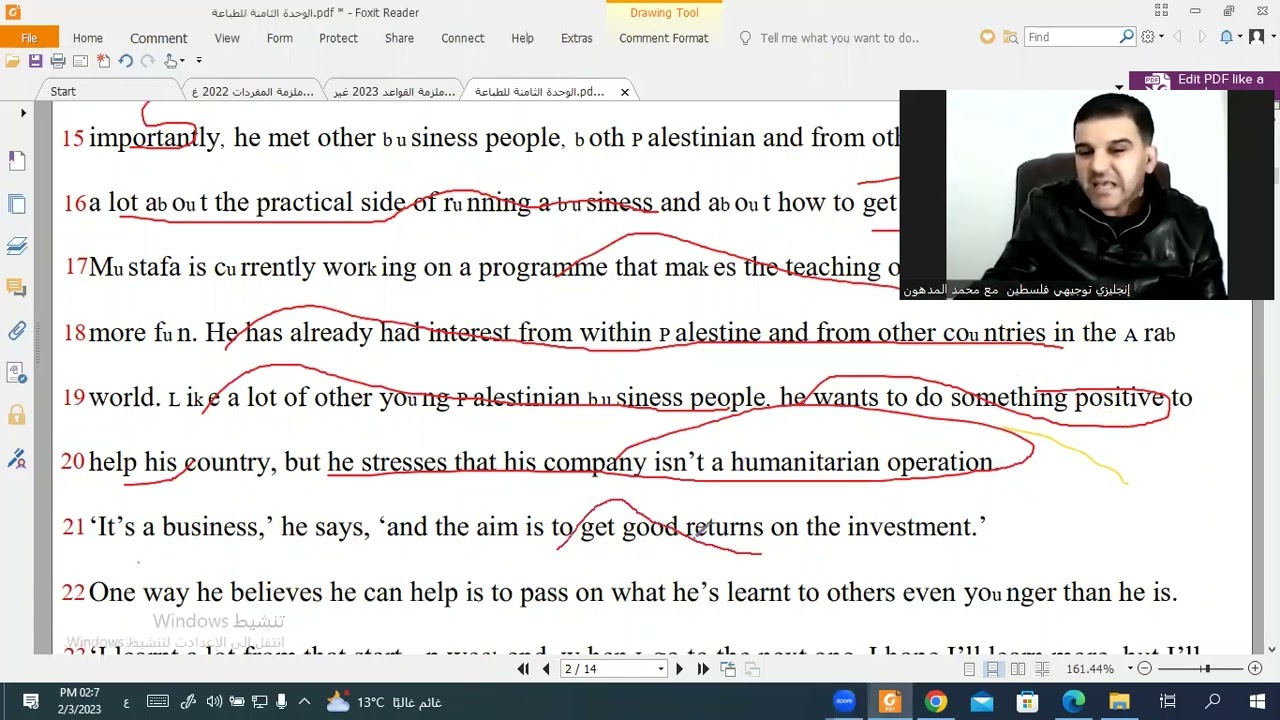Image resolution: width=1280 pixels, height=720 pixels.
Task: Open the View ribbon tab
Action: click(x=227, y=38)
